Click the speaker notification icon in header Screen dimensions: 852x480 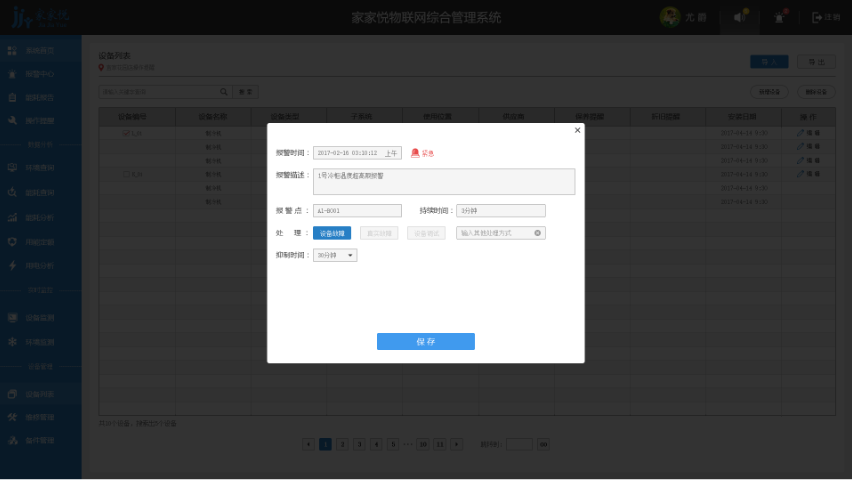pos(740,17)
